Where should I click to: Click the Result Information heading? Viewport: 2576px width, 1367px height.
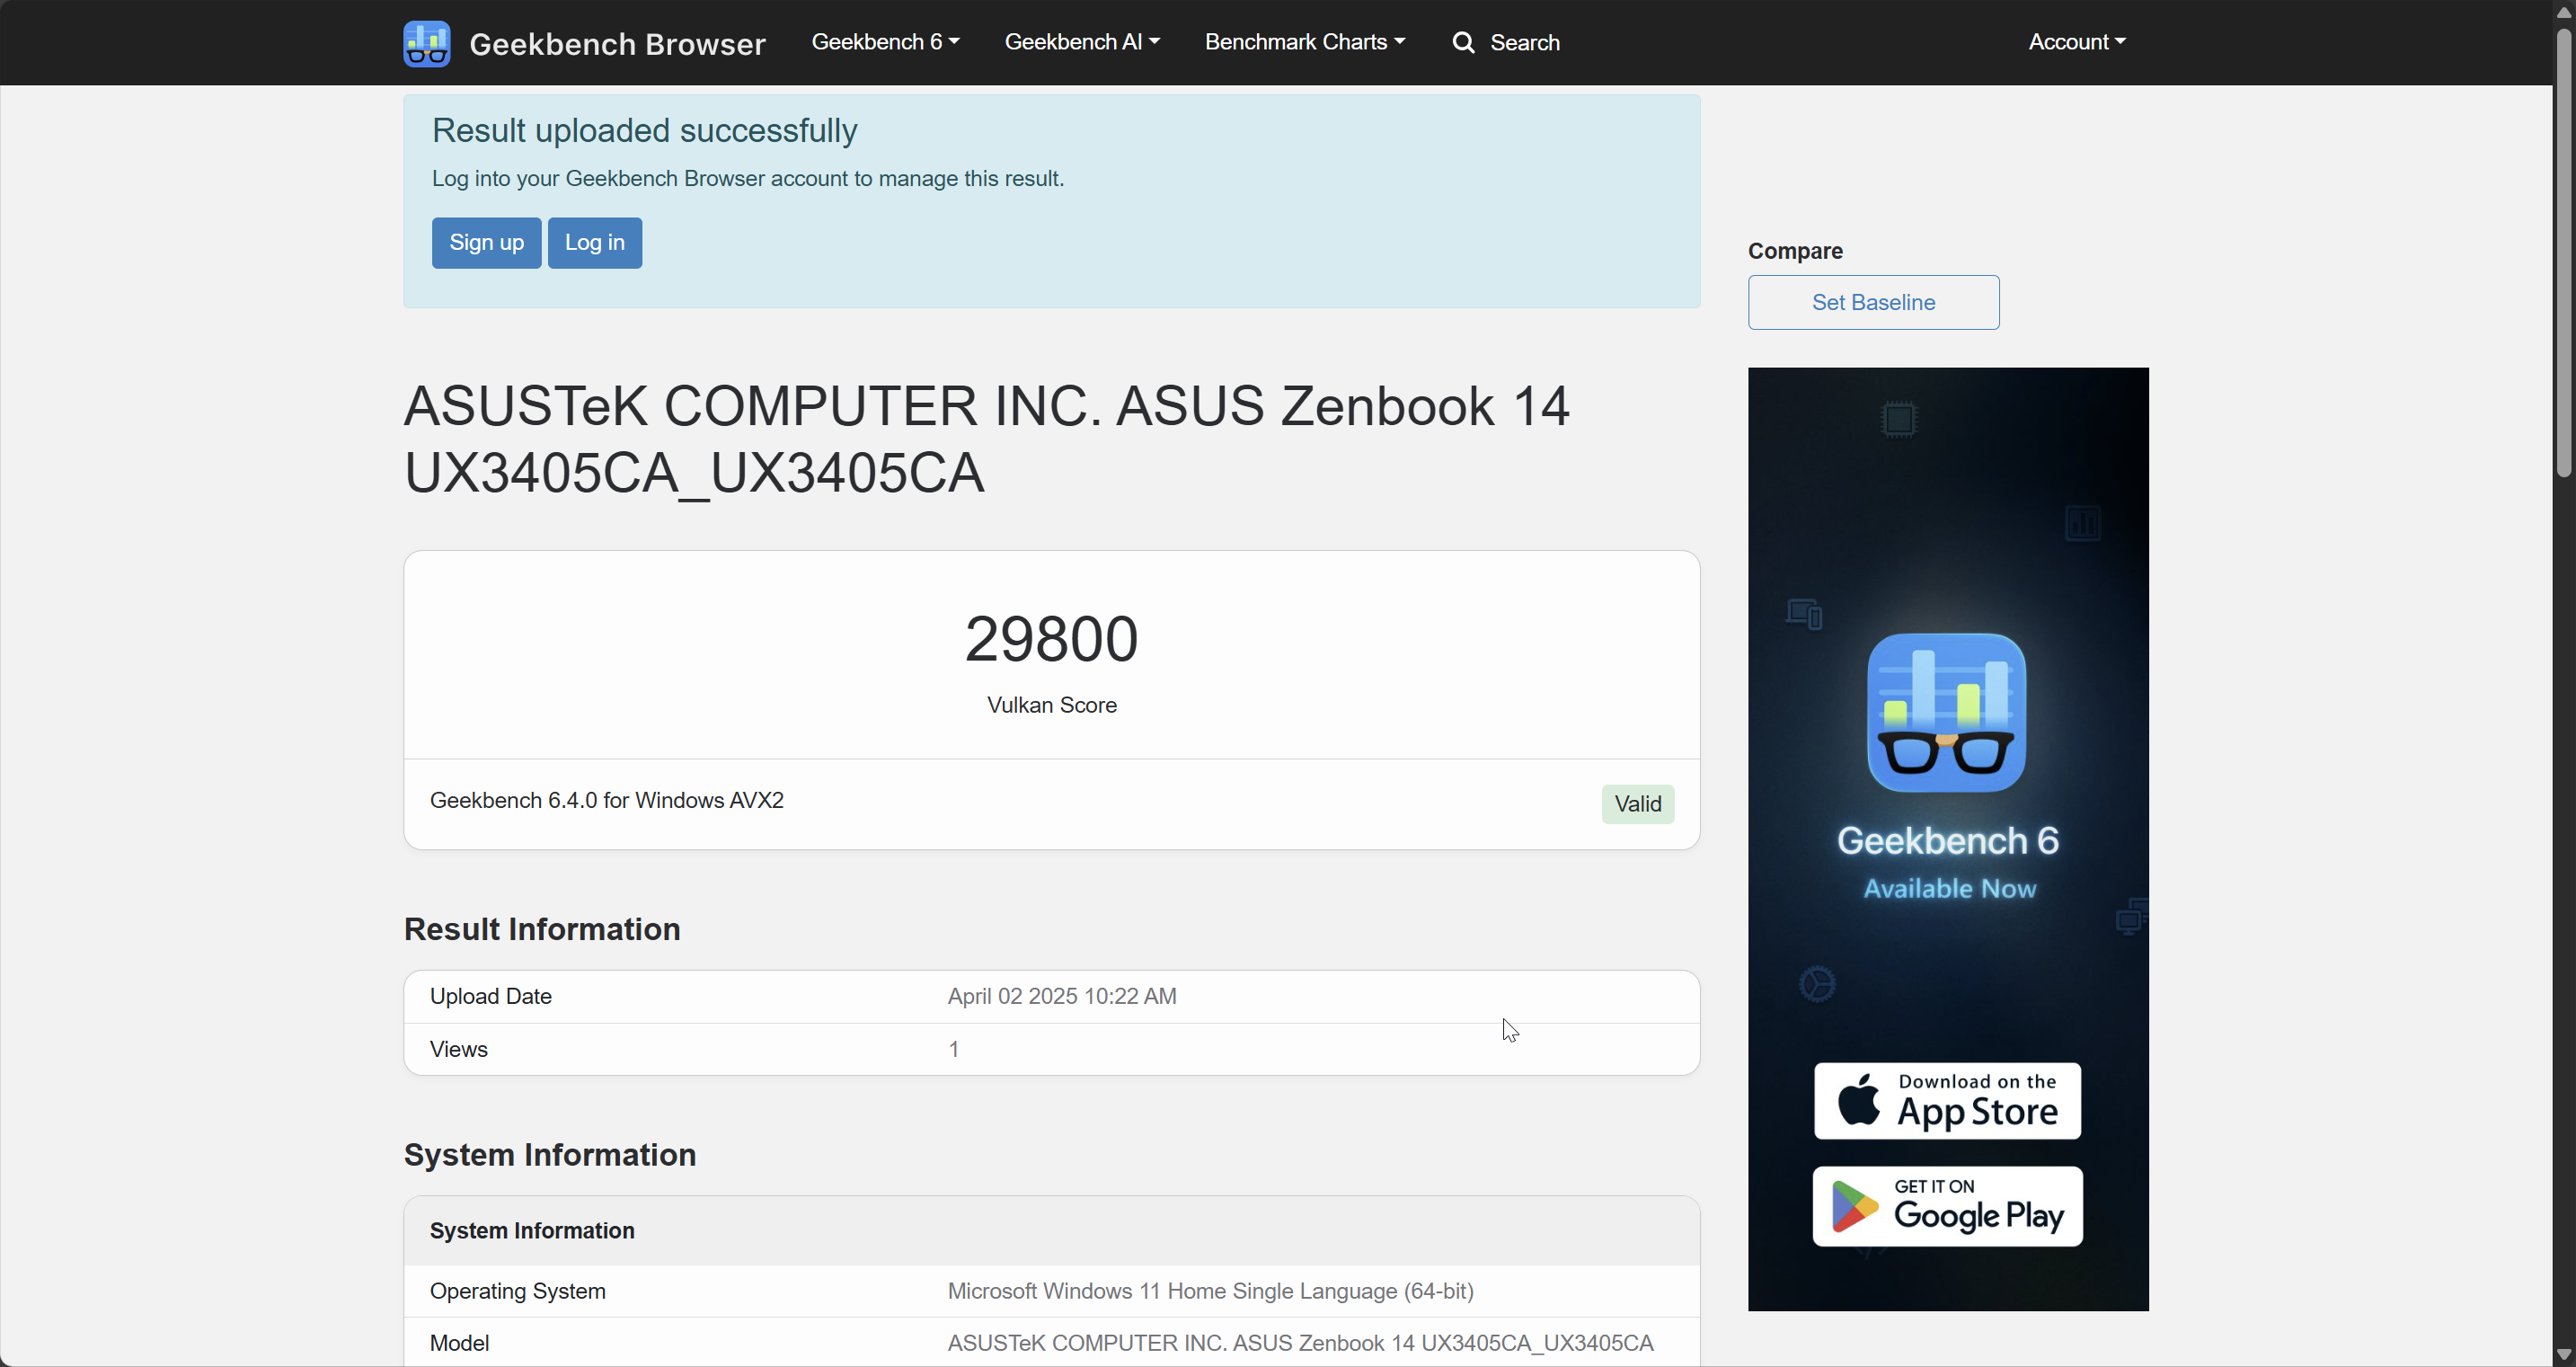pos(541,929)
